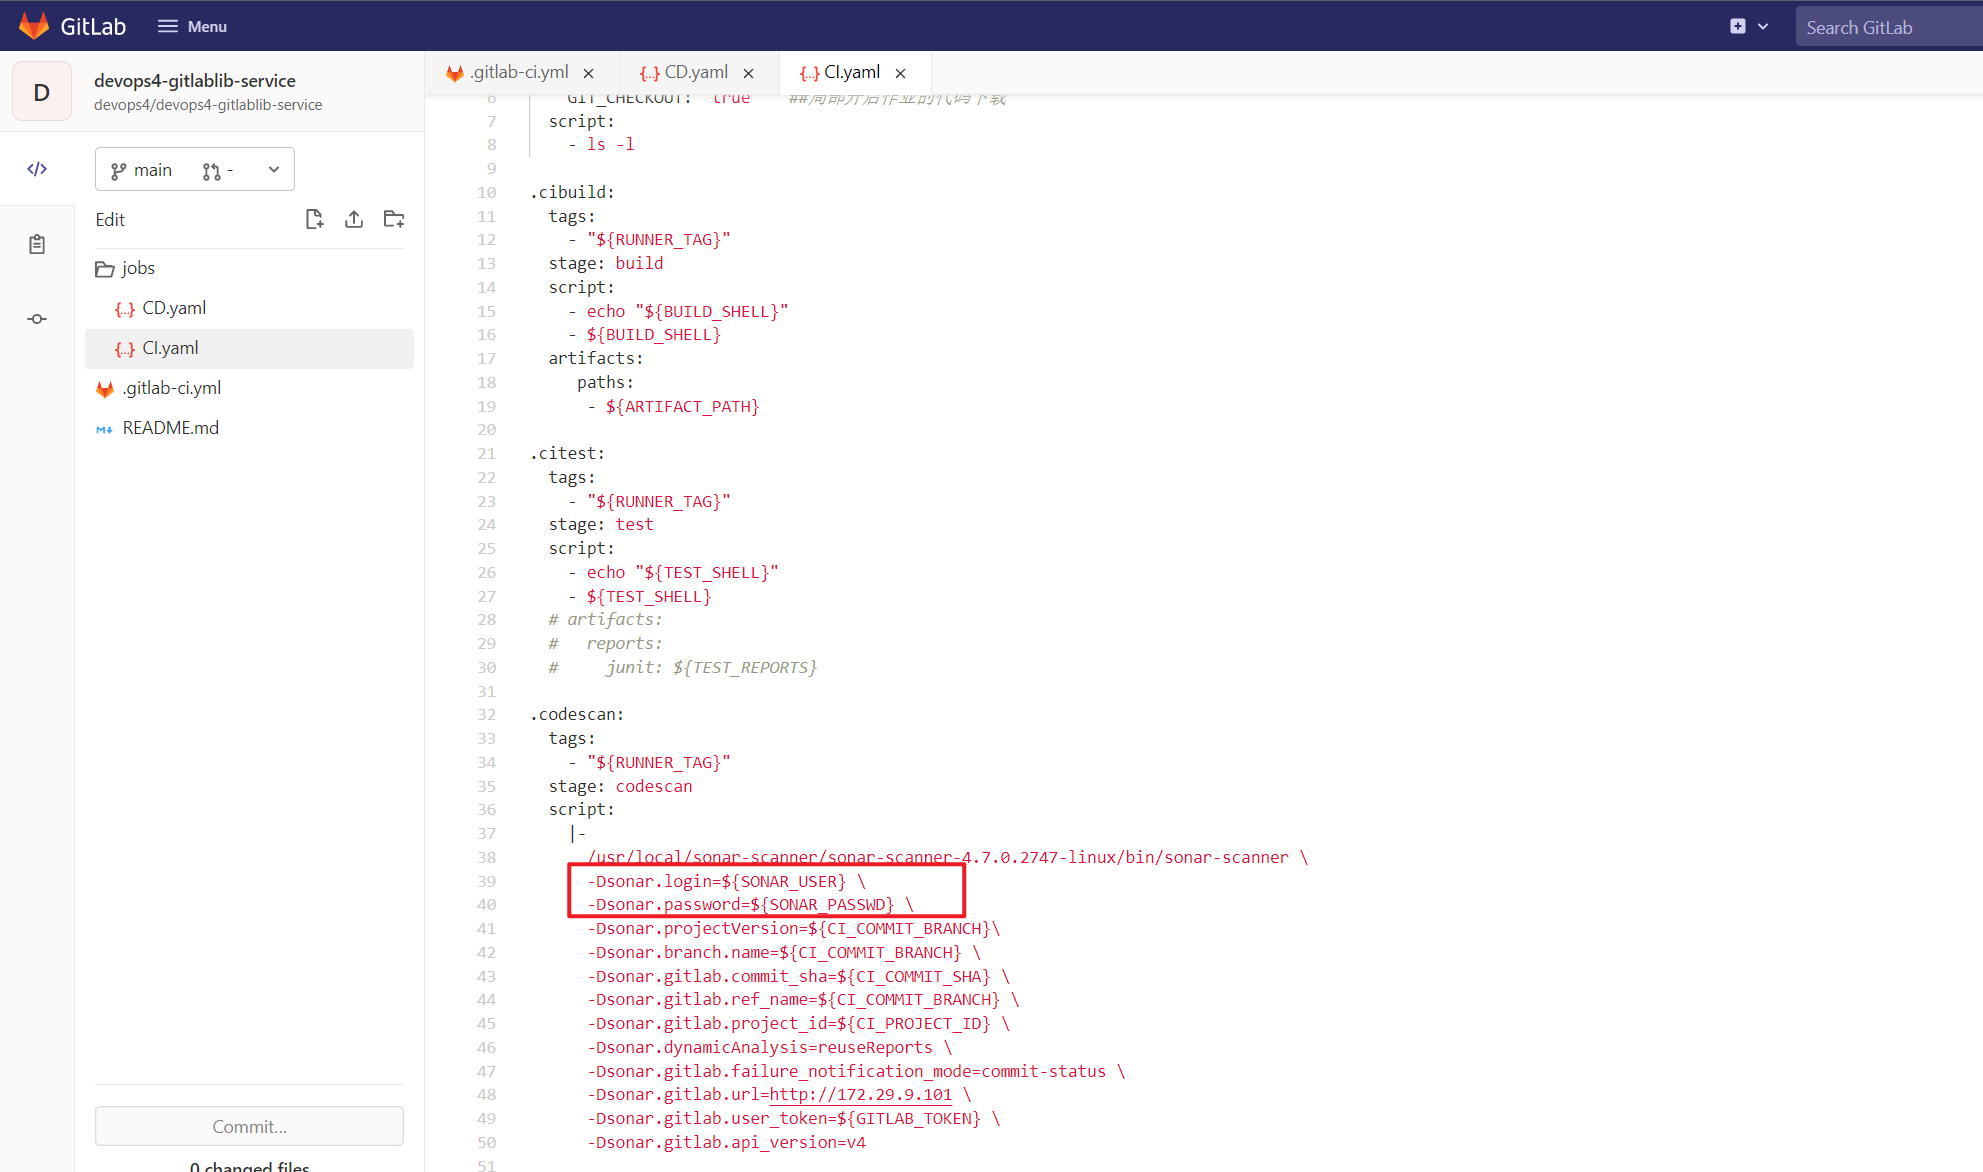
Task: Expand the main branch dropdown
Action: (x=194, y=170)
